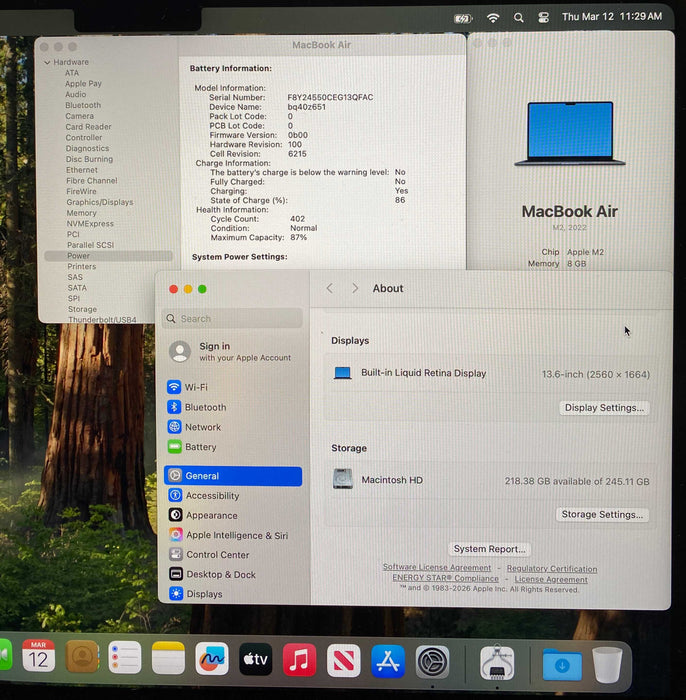Click the date and time in menu bar
Image resolution: width=686 pixels, height=700 pixels.
611,17
